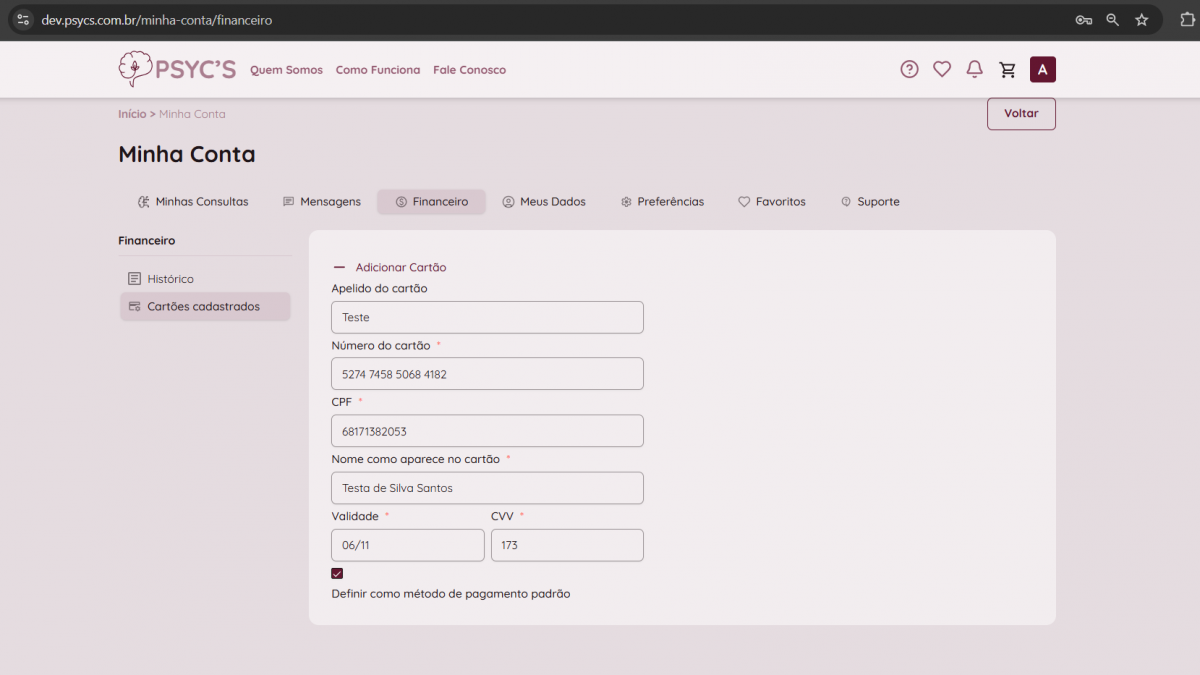Click the heart favorites icon in header
1200x675 pixels.
click(942, 69)
